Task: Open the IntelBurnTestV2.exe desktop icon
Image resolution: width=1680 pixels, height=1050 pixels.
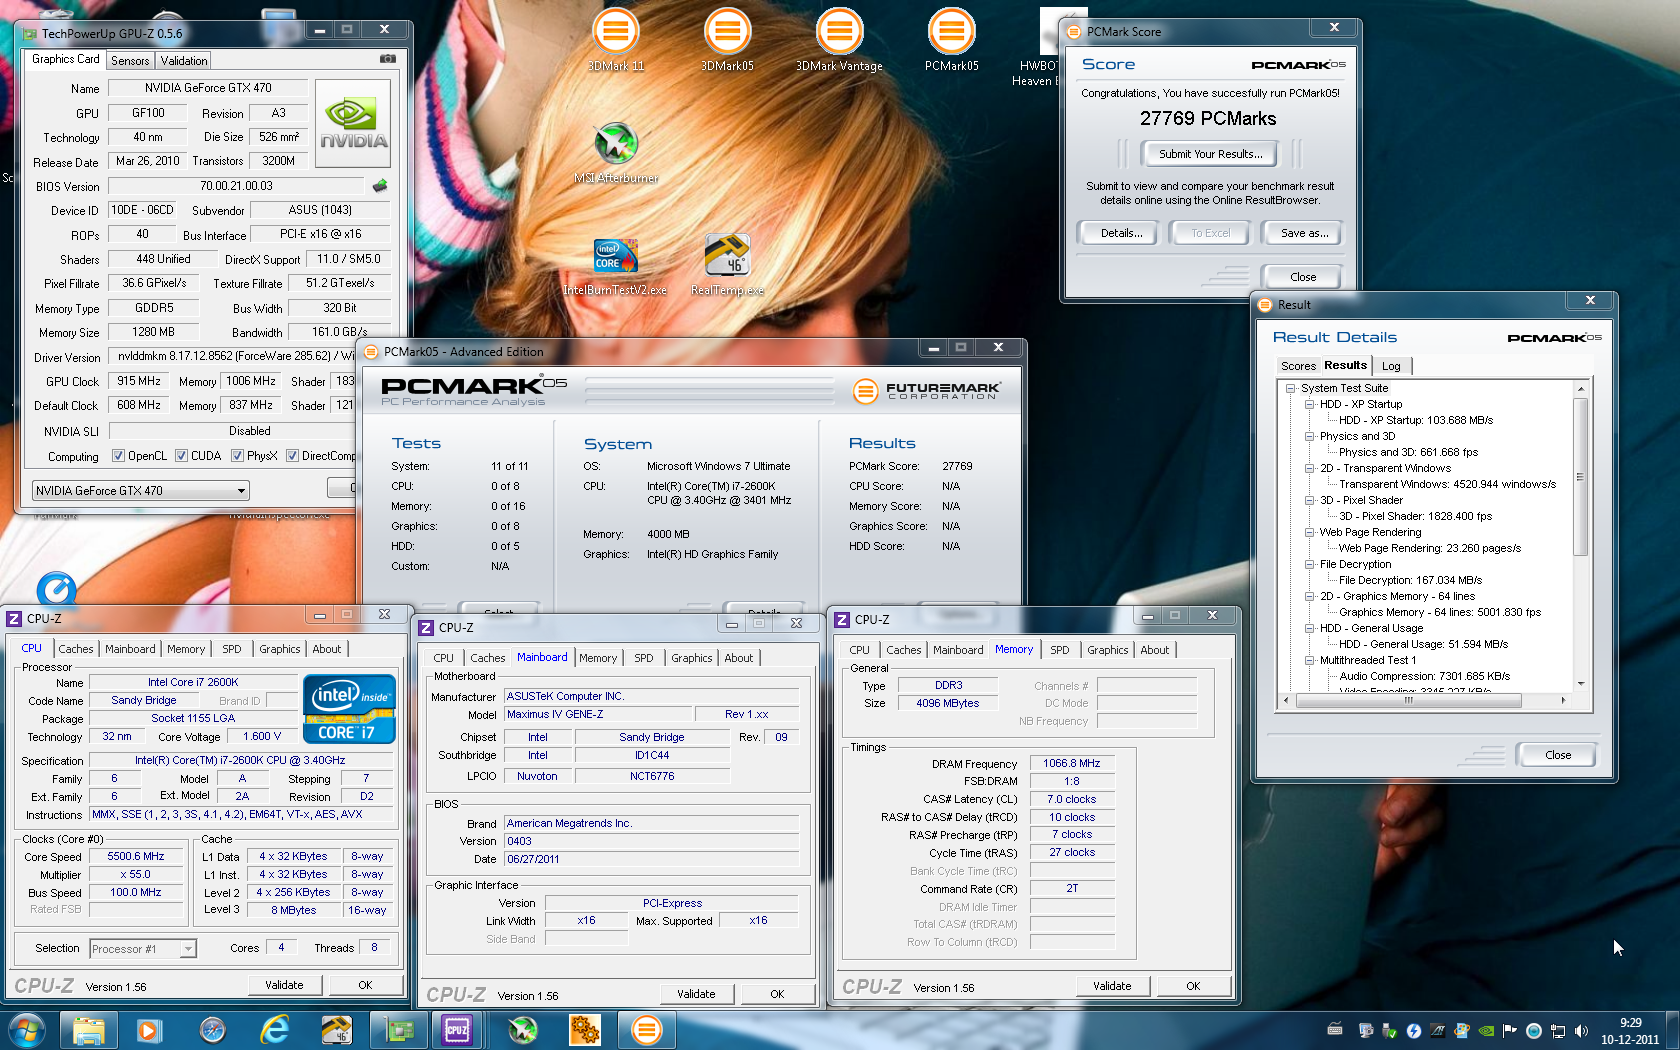Action: [x=615, y=265]
